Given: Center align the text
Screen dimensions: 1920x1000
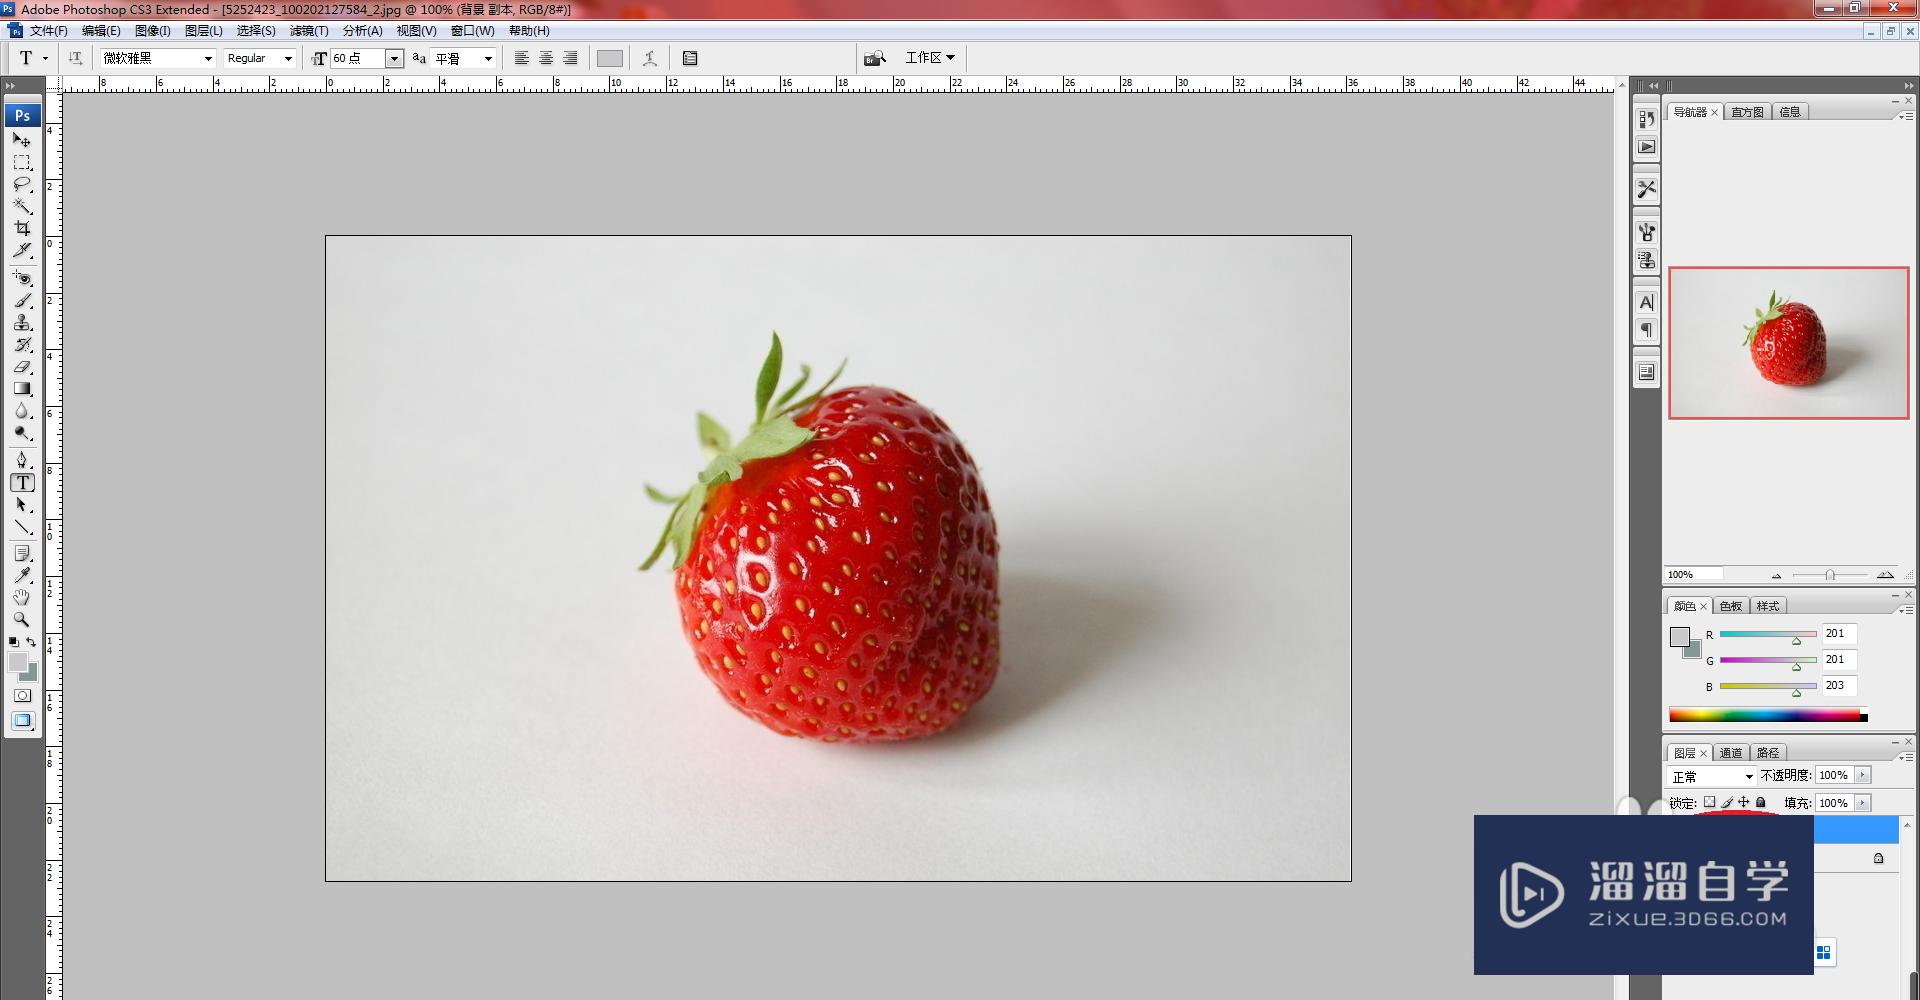Looking at the screenshot, I should coord(546,58).
